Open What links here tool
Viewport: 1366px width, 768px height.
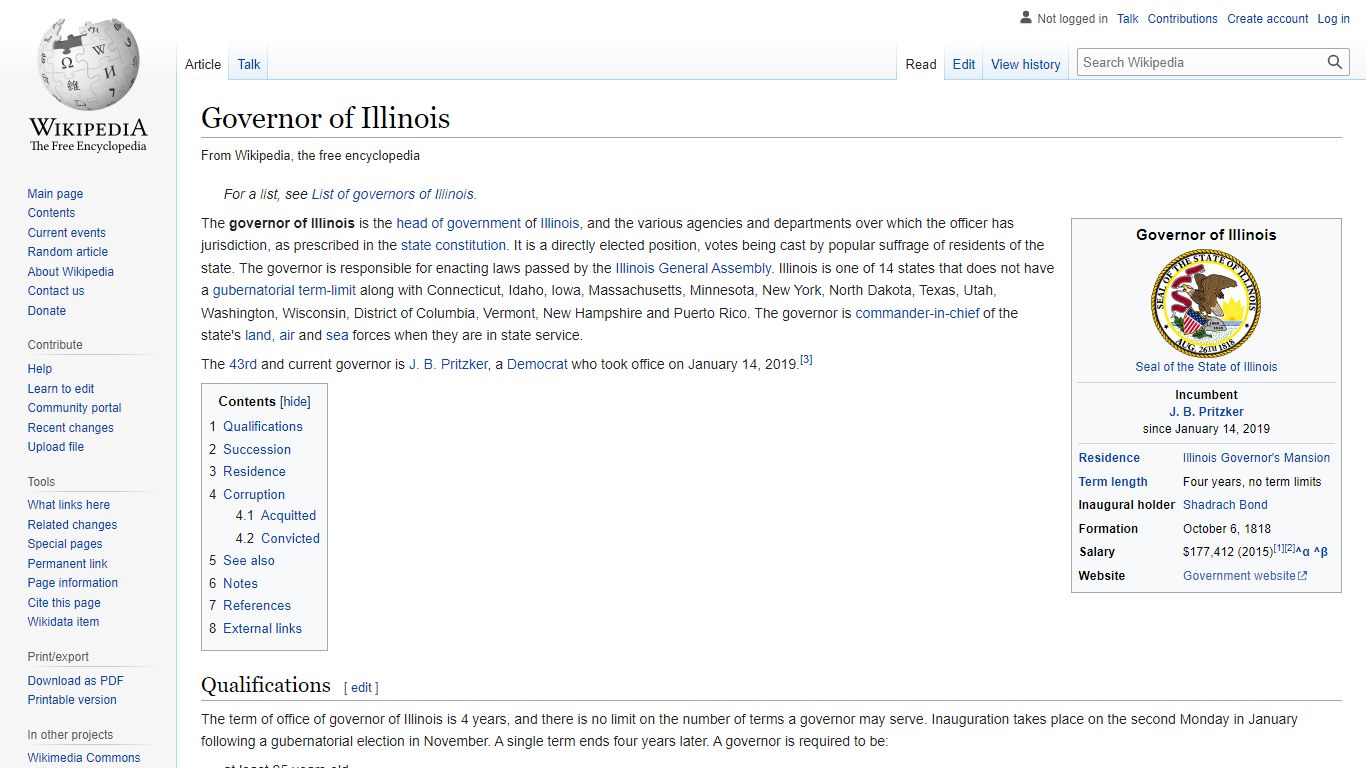[x=68, y=505]
